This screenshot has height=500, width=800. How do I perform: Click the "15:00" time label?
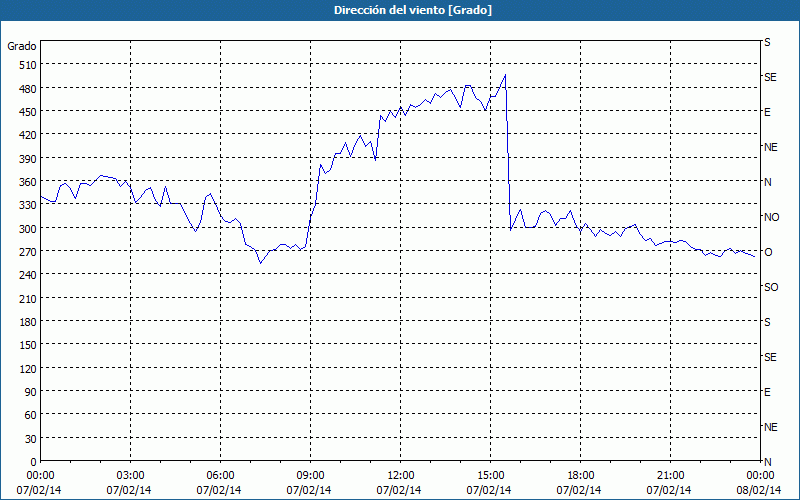pyautogui.click(x=490, y=476)
